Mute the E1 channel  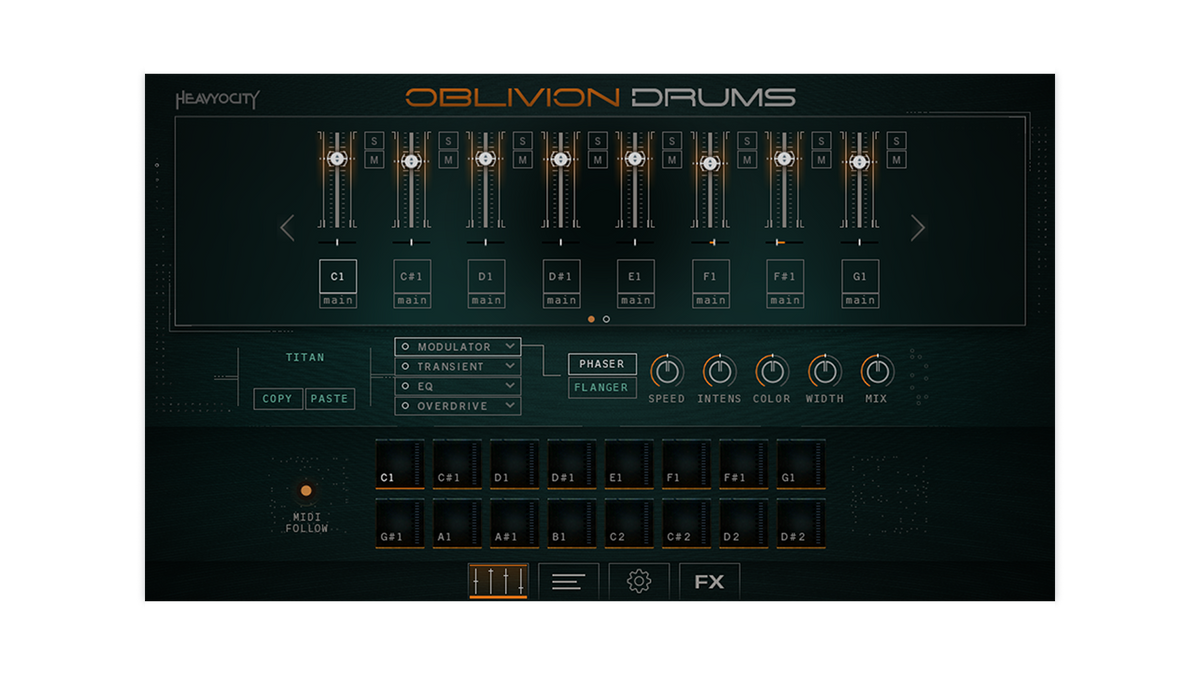pyautogui.click(x=672, y=160)
